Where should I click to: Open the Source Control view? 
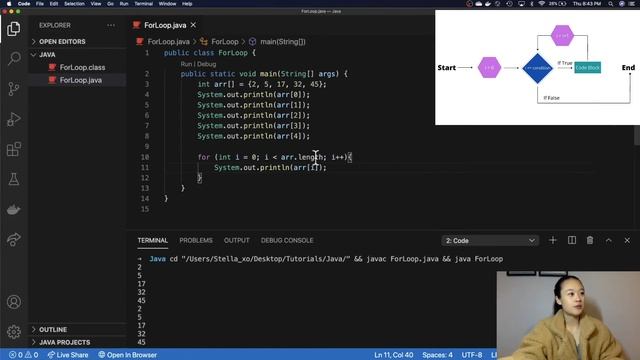point(13,89)
